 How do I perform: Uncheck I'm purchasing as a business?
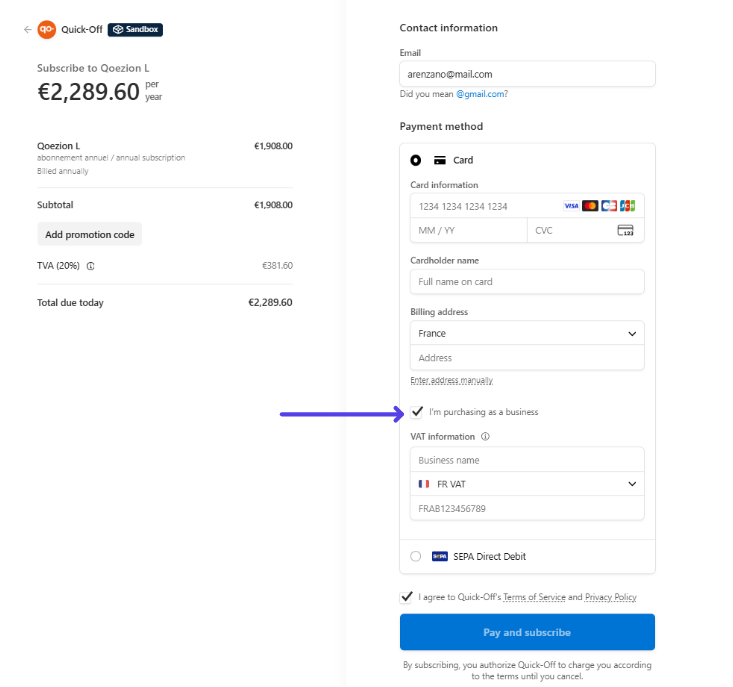click(x=417, y=412)
